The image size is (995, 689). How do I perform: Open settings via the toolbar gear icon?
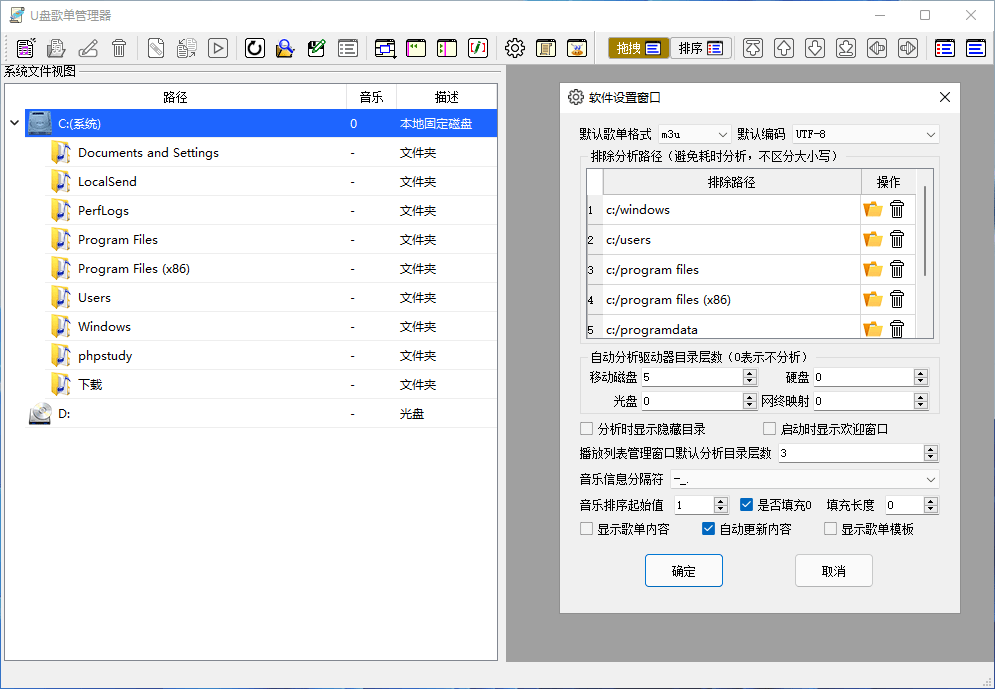click(x=515, y=48)
